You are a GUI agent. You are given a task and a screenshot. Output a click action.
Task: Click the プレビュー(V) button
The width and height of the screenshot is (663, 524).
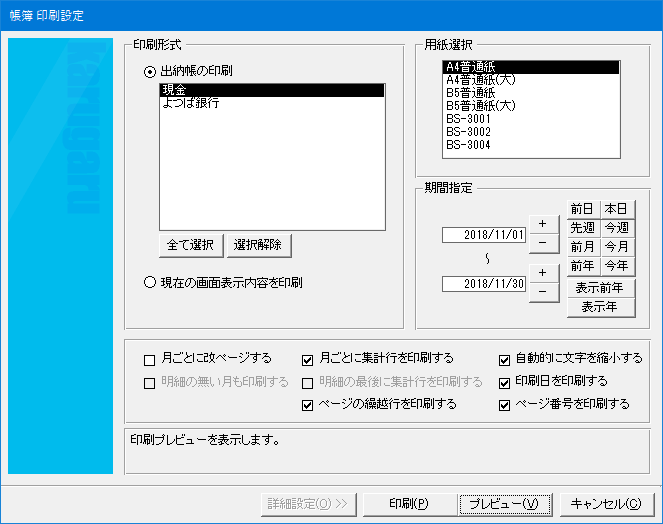point(505,504)
